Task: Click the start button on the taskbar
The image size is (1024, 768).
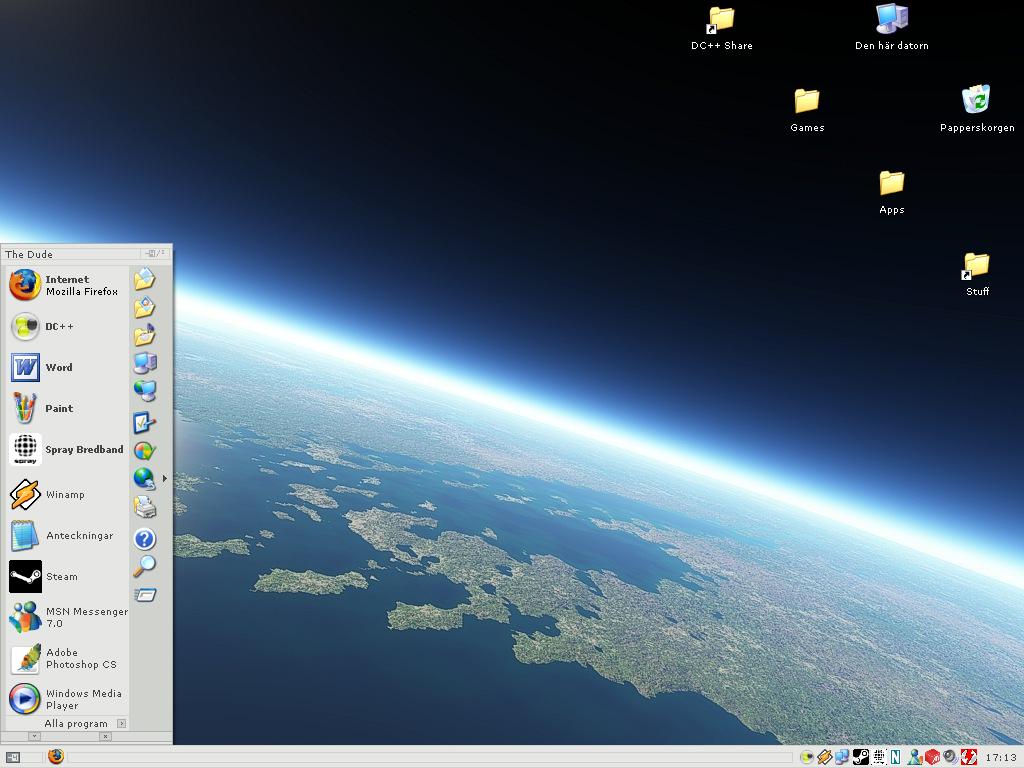Action: click(13, 757)
